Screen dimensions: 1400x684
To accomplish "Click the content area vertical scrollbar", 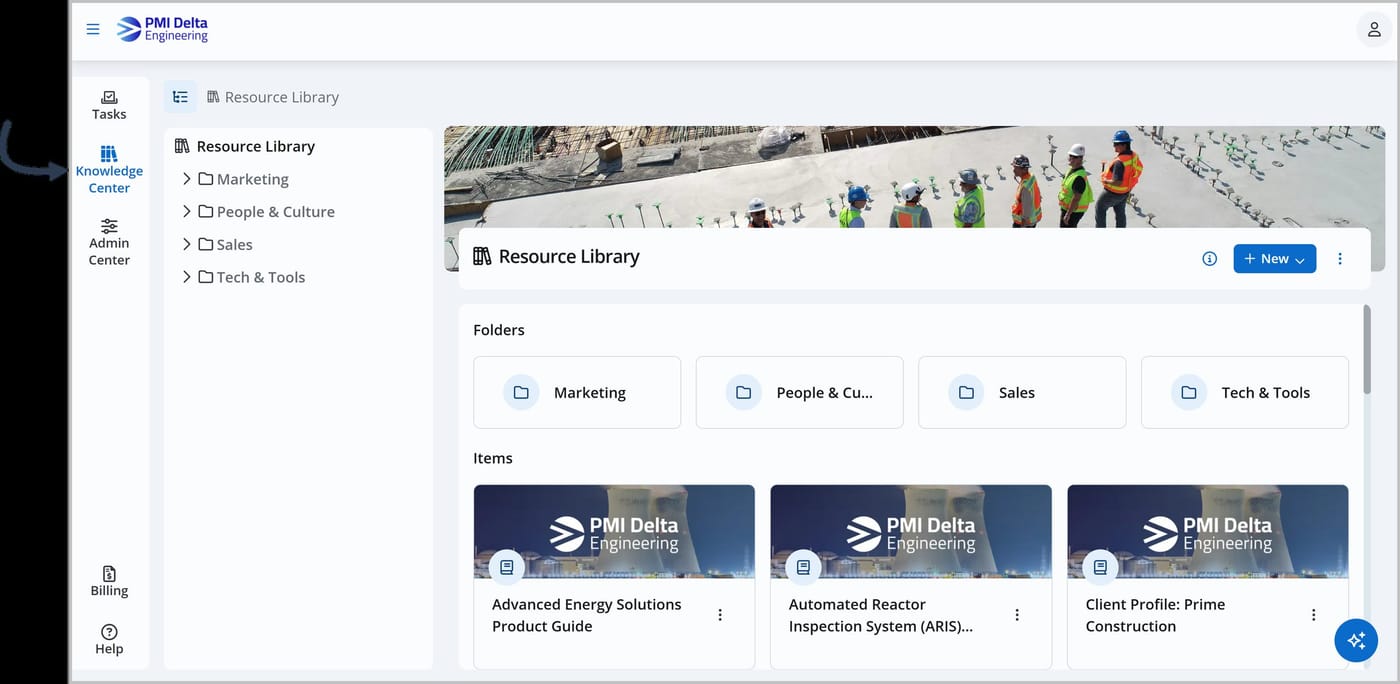I will point(1366,350).
